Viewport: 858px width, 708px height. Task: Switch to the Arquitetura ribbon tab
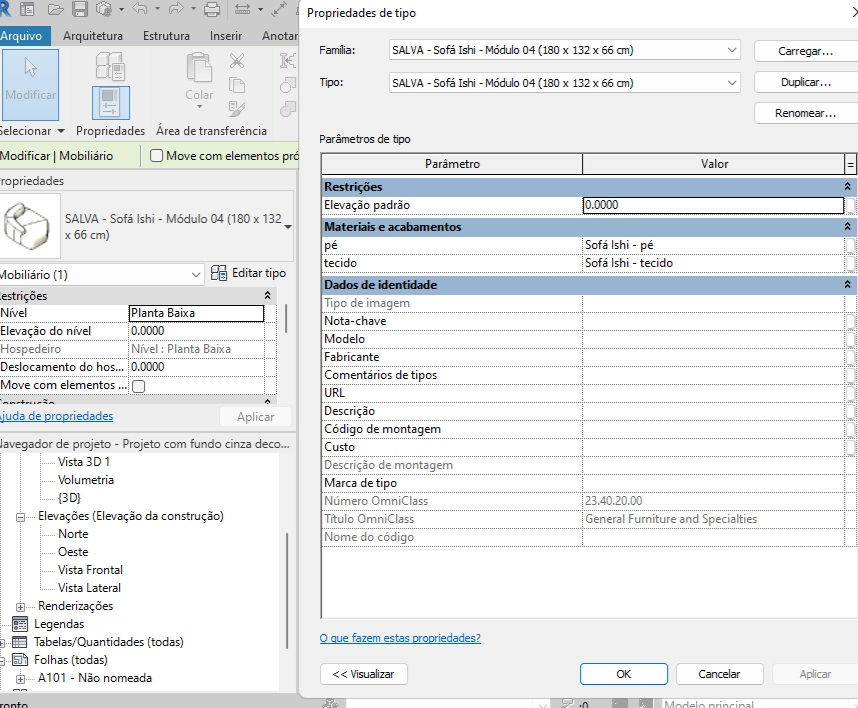[x=92, y=36]
